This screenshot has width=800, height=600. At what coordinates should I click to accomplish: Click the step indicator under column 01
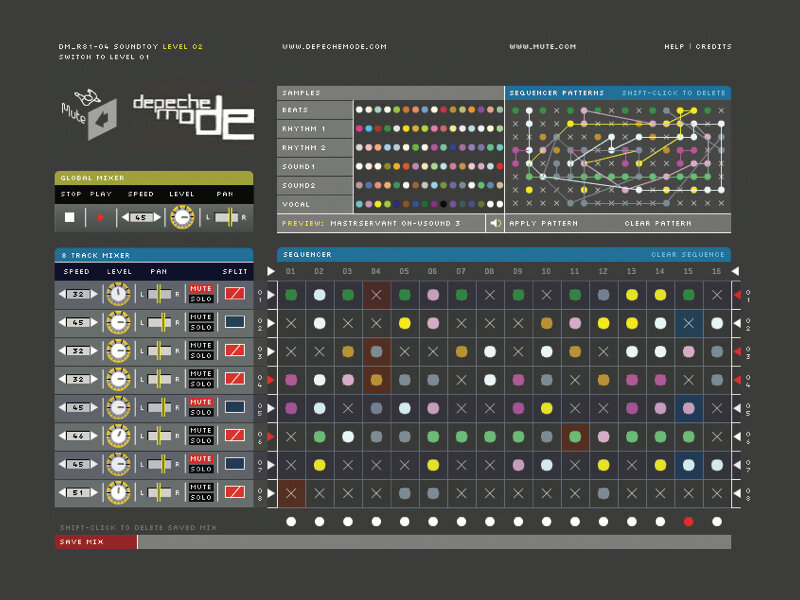coord(291,521)
